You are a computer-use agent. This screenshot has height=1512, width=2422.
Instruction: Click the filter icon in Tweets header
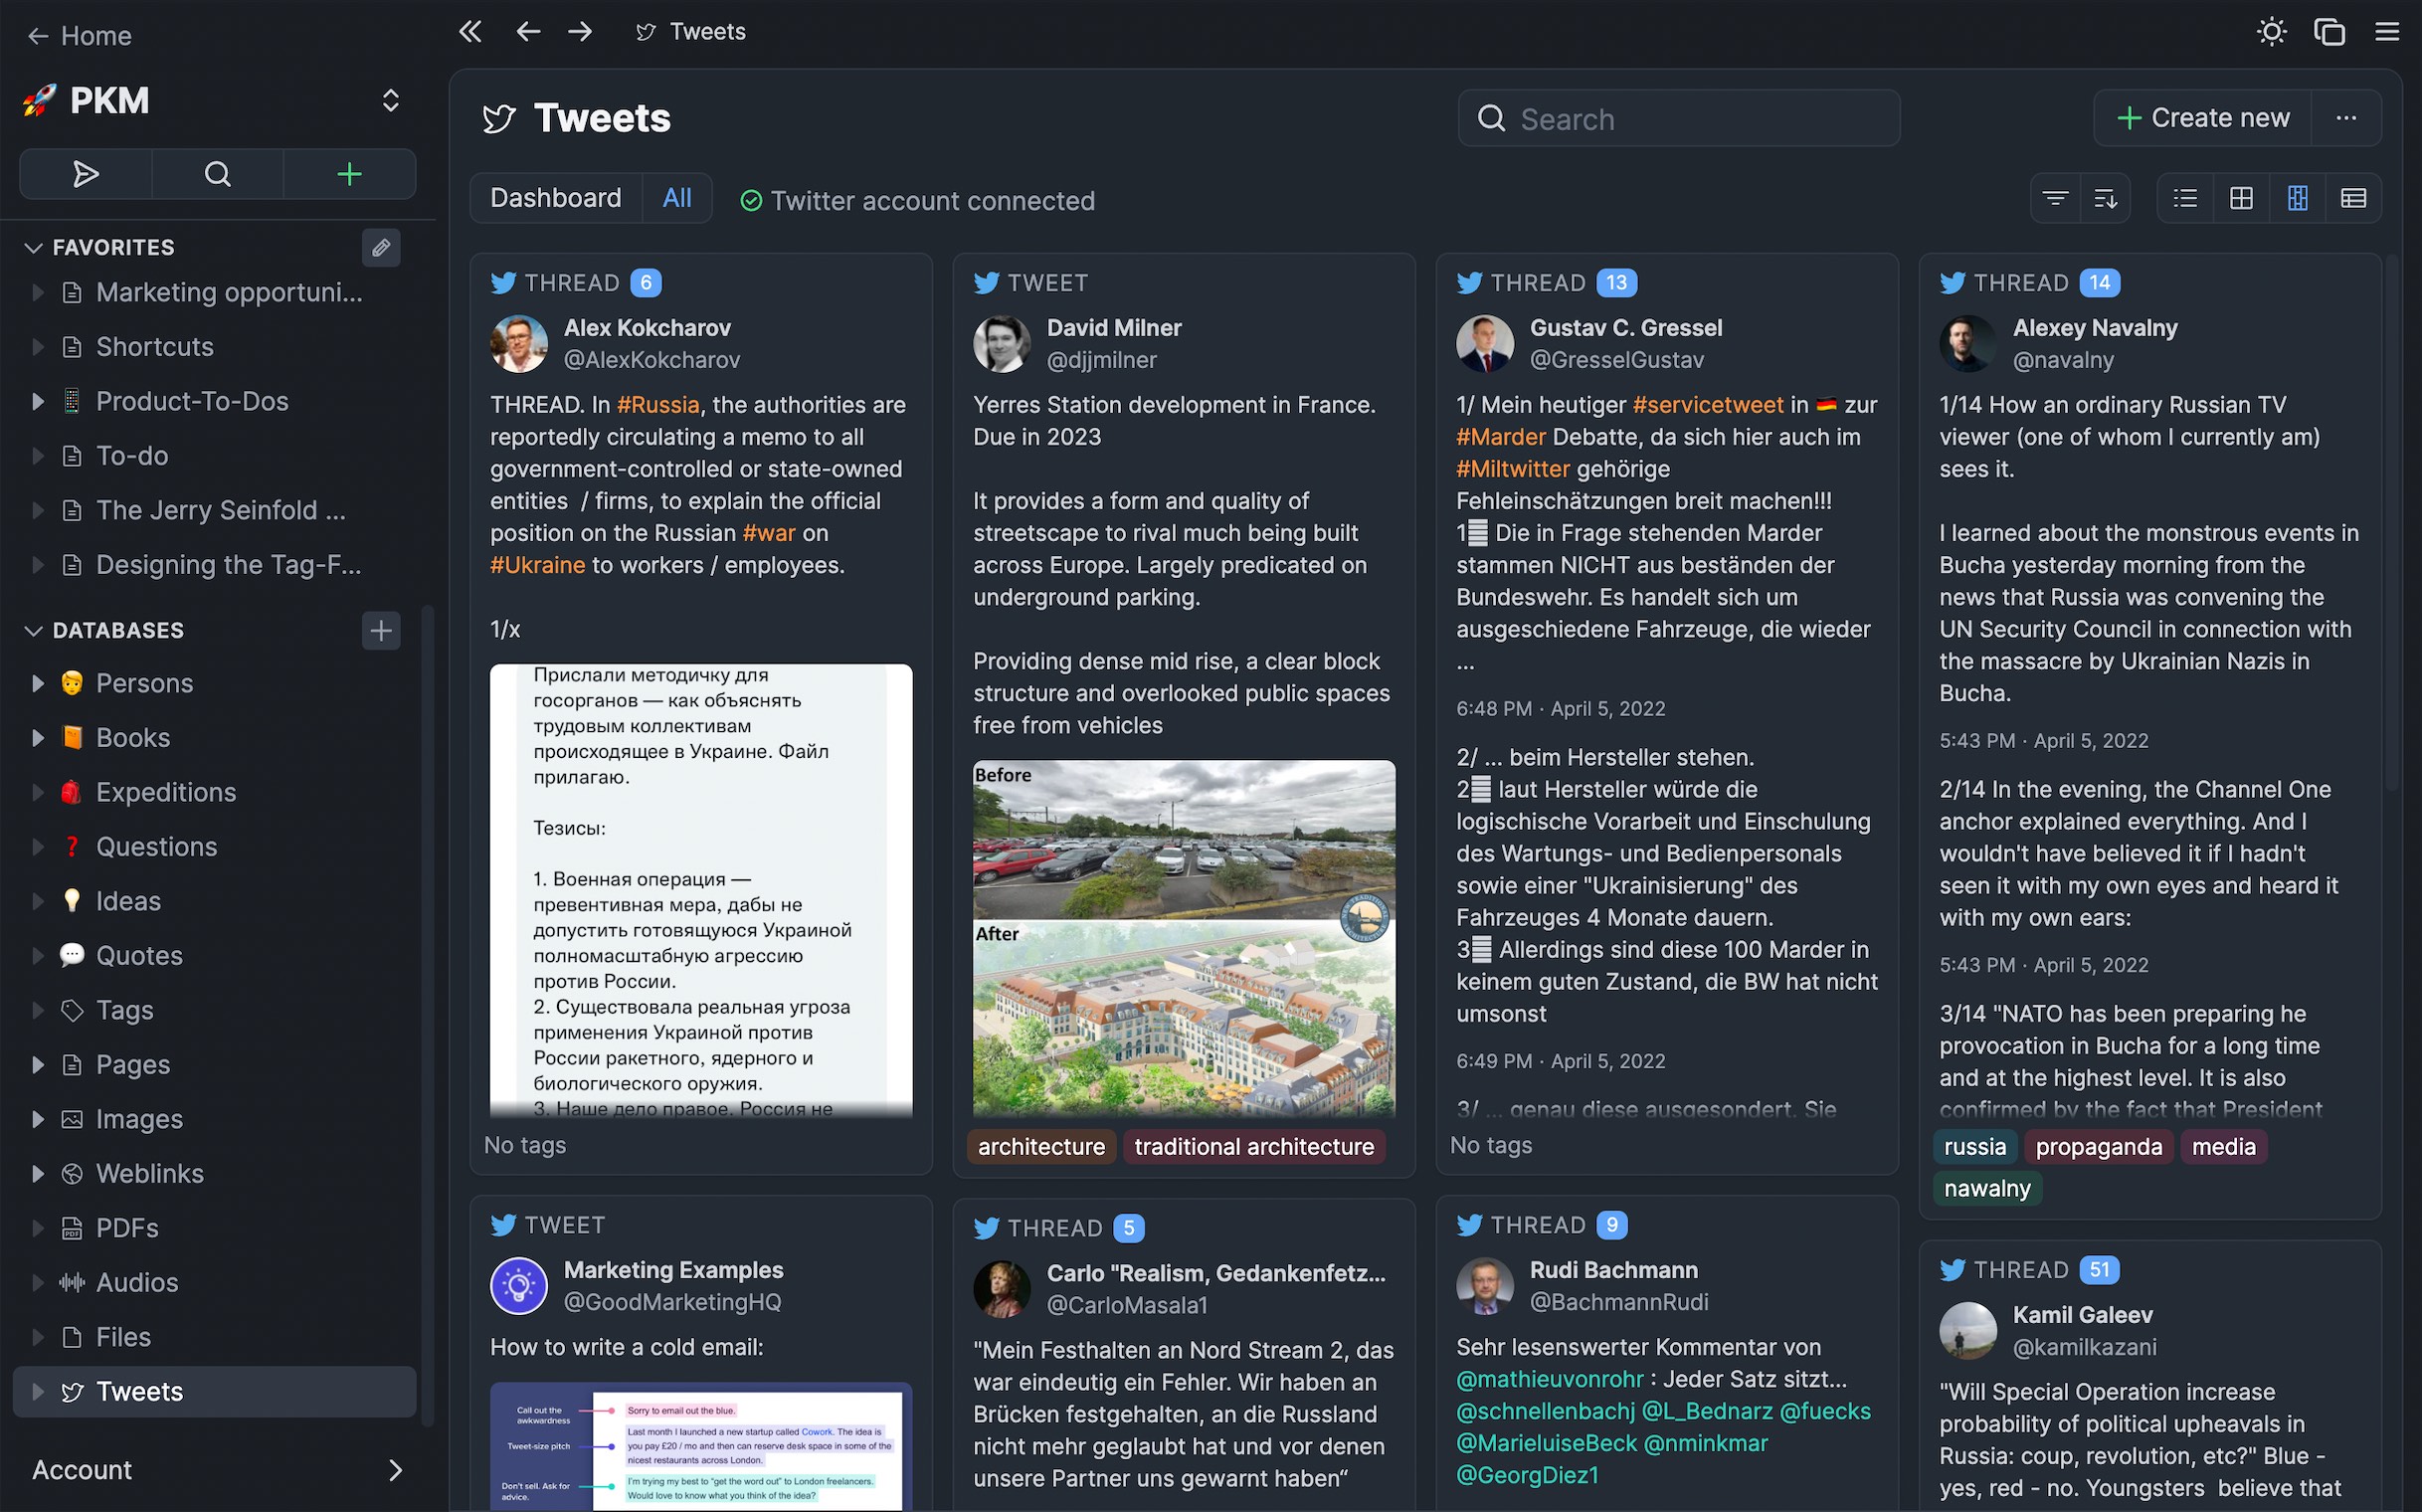[2056, 199]
